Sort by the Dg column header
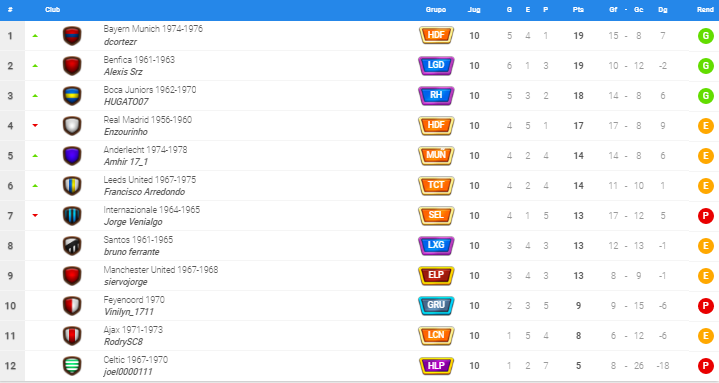719x383 pixels. pos(663,10)
